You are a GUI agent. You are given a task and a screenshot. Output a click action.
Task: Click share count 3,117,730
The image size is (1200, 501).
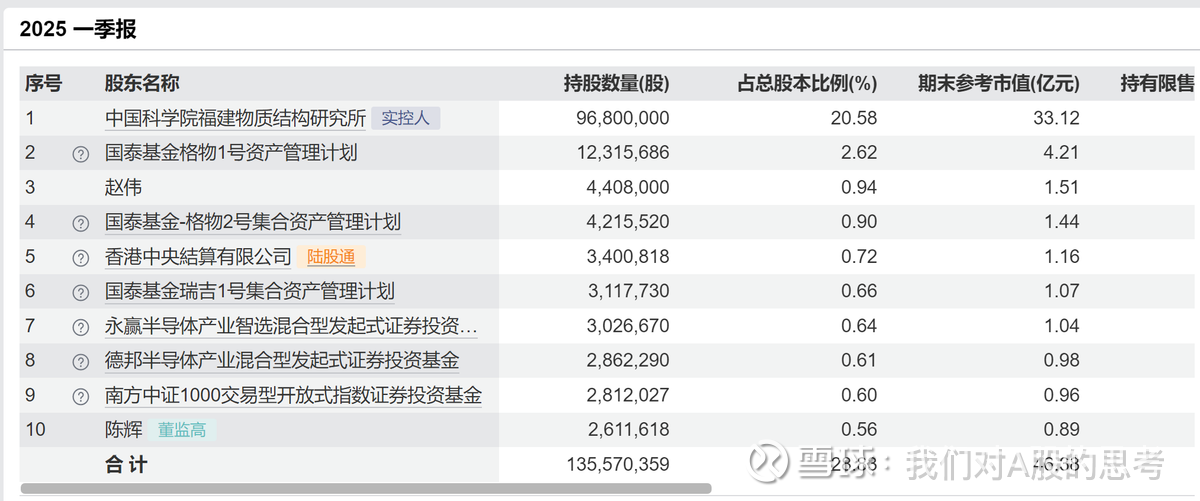627,292
